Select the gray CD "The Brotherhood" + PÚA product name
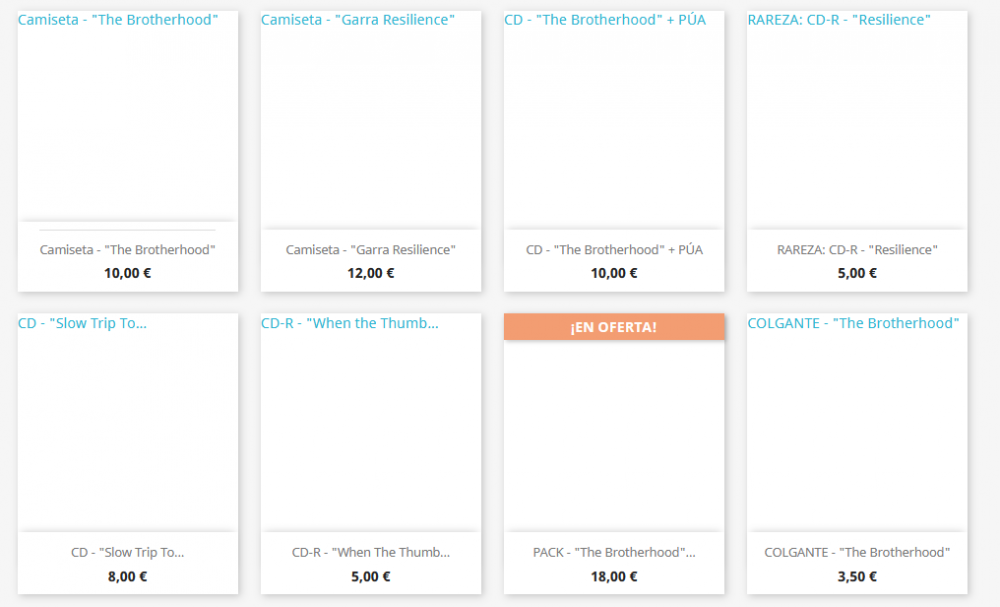Screen dimensions: 1000x607 click(x=614, y=250)
